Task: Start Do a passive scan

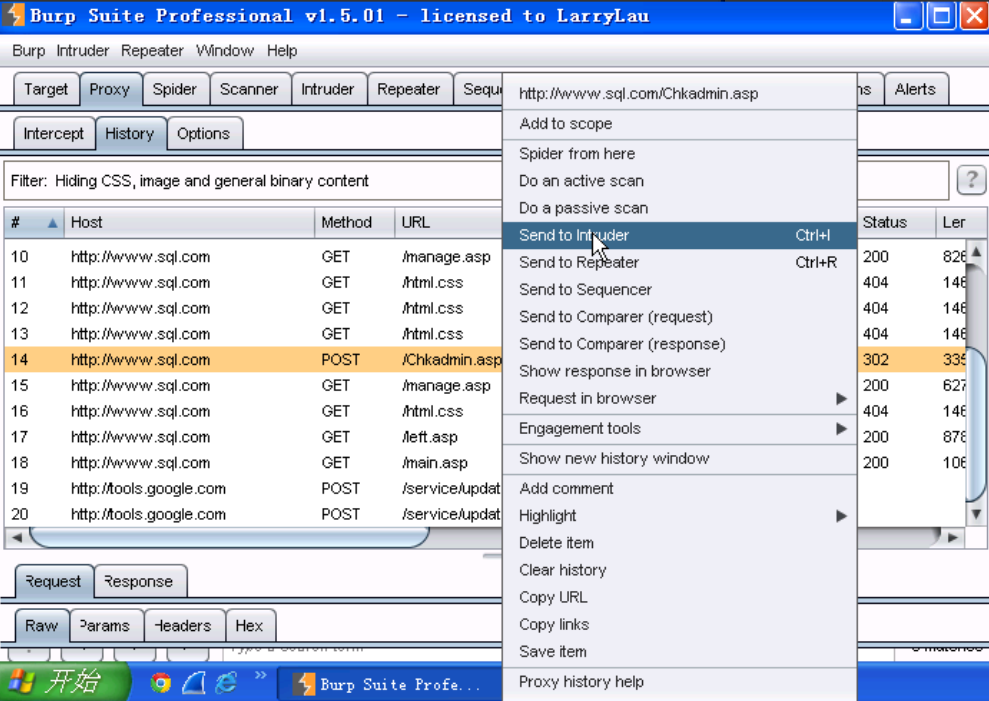Action: pos(679,208)
